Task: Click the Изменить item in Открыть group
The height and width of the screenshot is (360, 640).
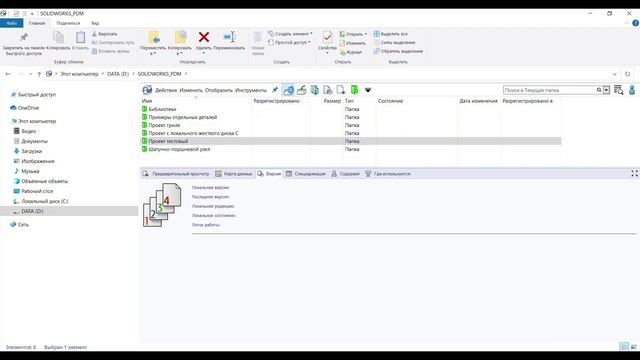Action: [353, 43]
